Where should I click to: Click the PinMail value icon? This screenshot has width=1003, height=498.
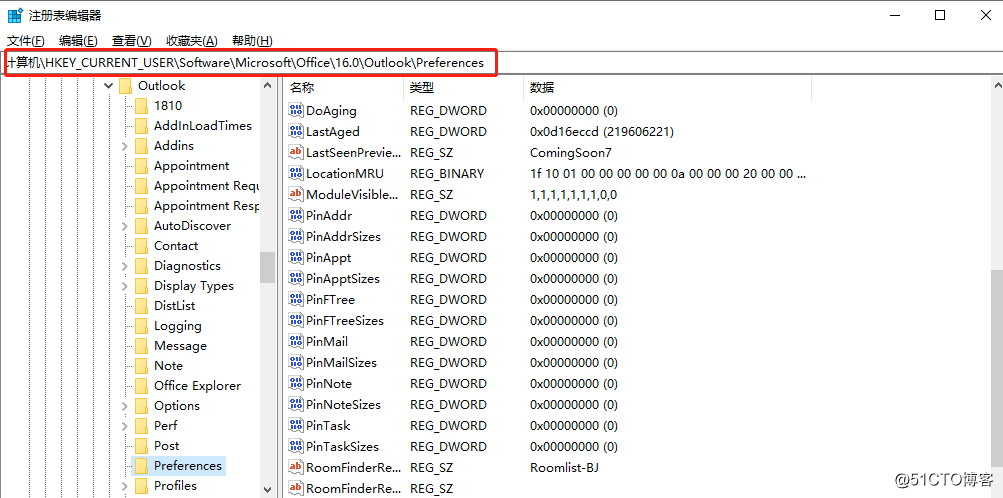pos(296,341)
